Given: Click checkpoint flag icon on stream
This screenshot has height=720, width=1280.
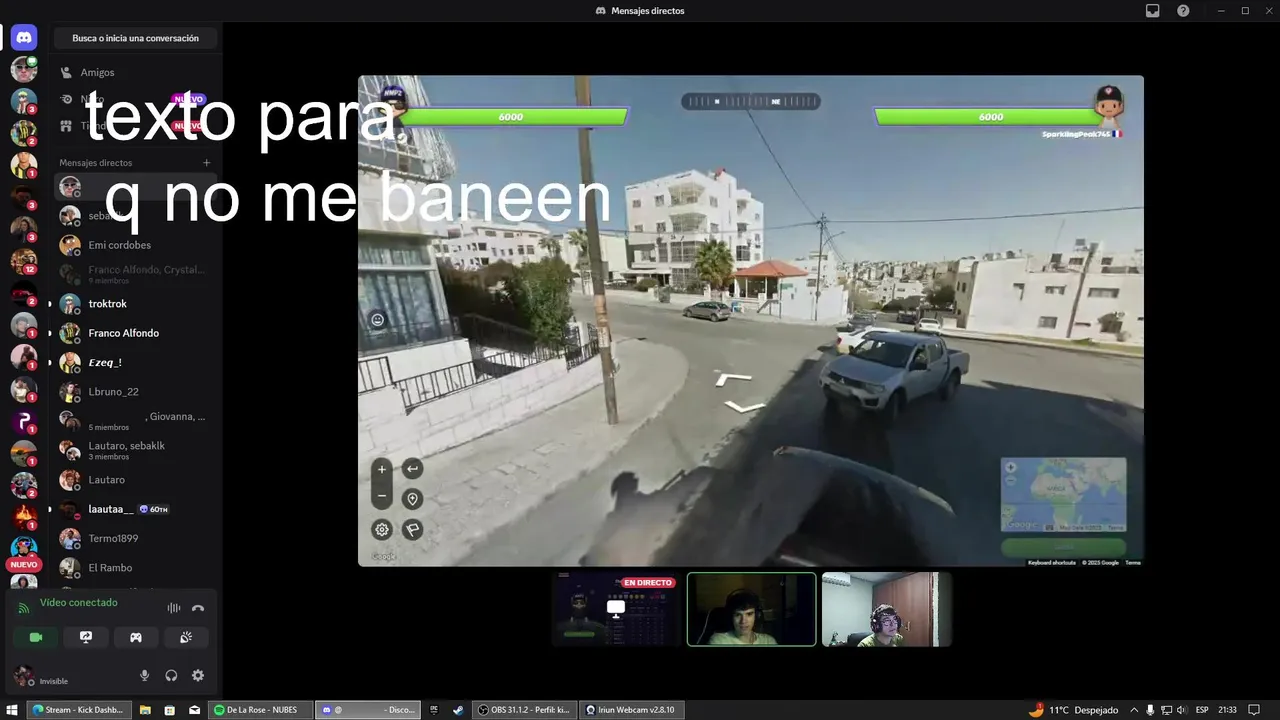Looking at the screenshot, I should coord(412,530).
